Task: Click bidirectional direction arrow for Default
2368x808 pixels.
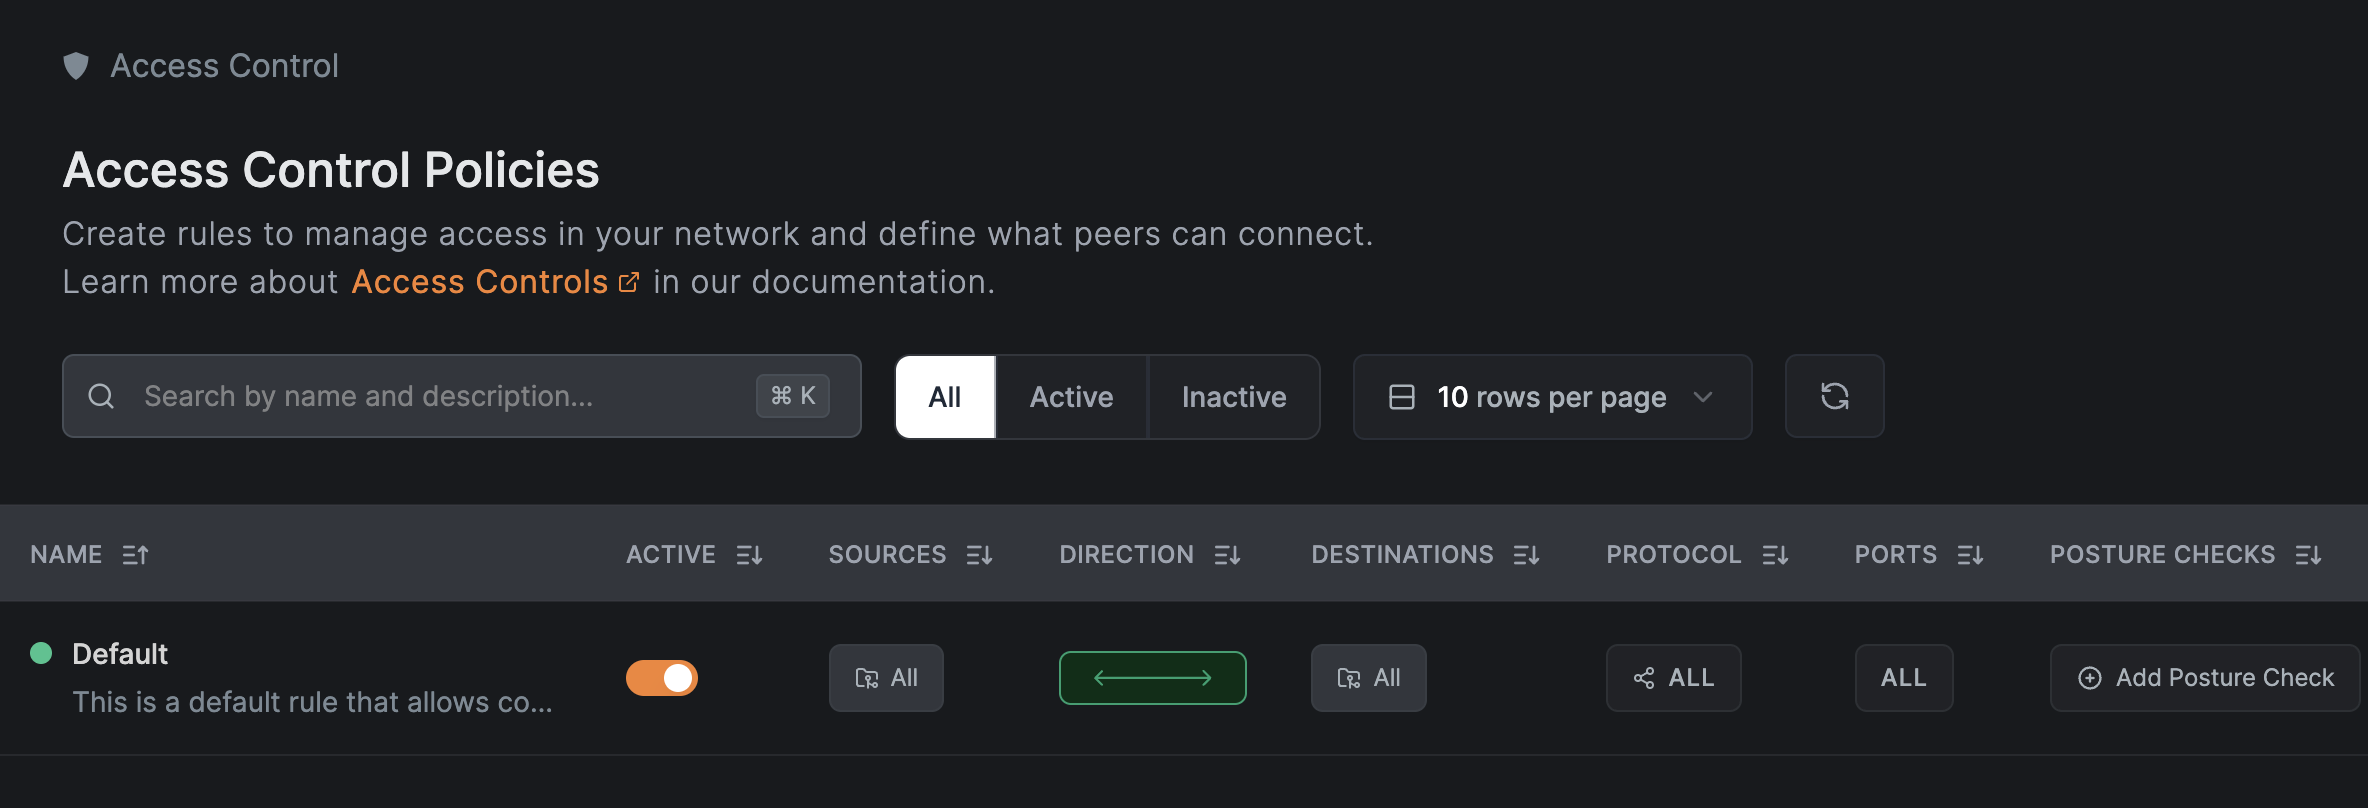Action: (x=1152, y=678)
